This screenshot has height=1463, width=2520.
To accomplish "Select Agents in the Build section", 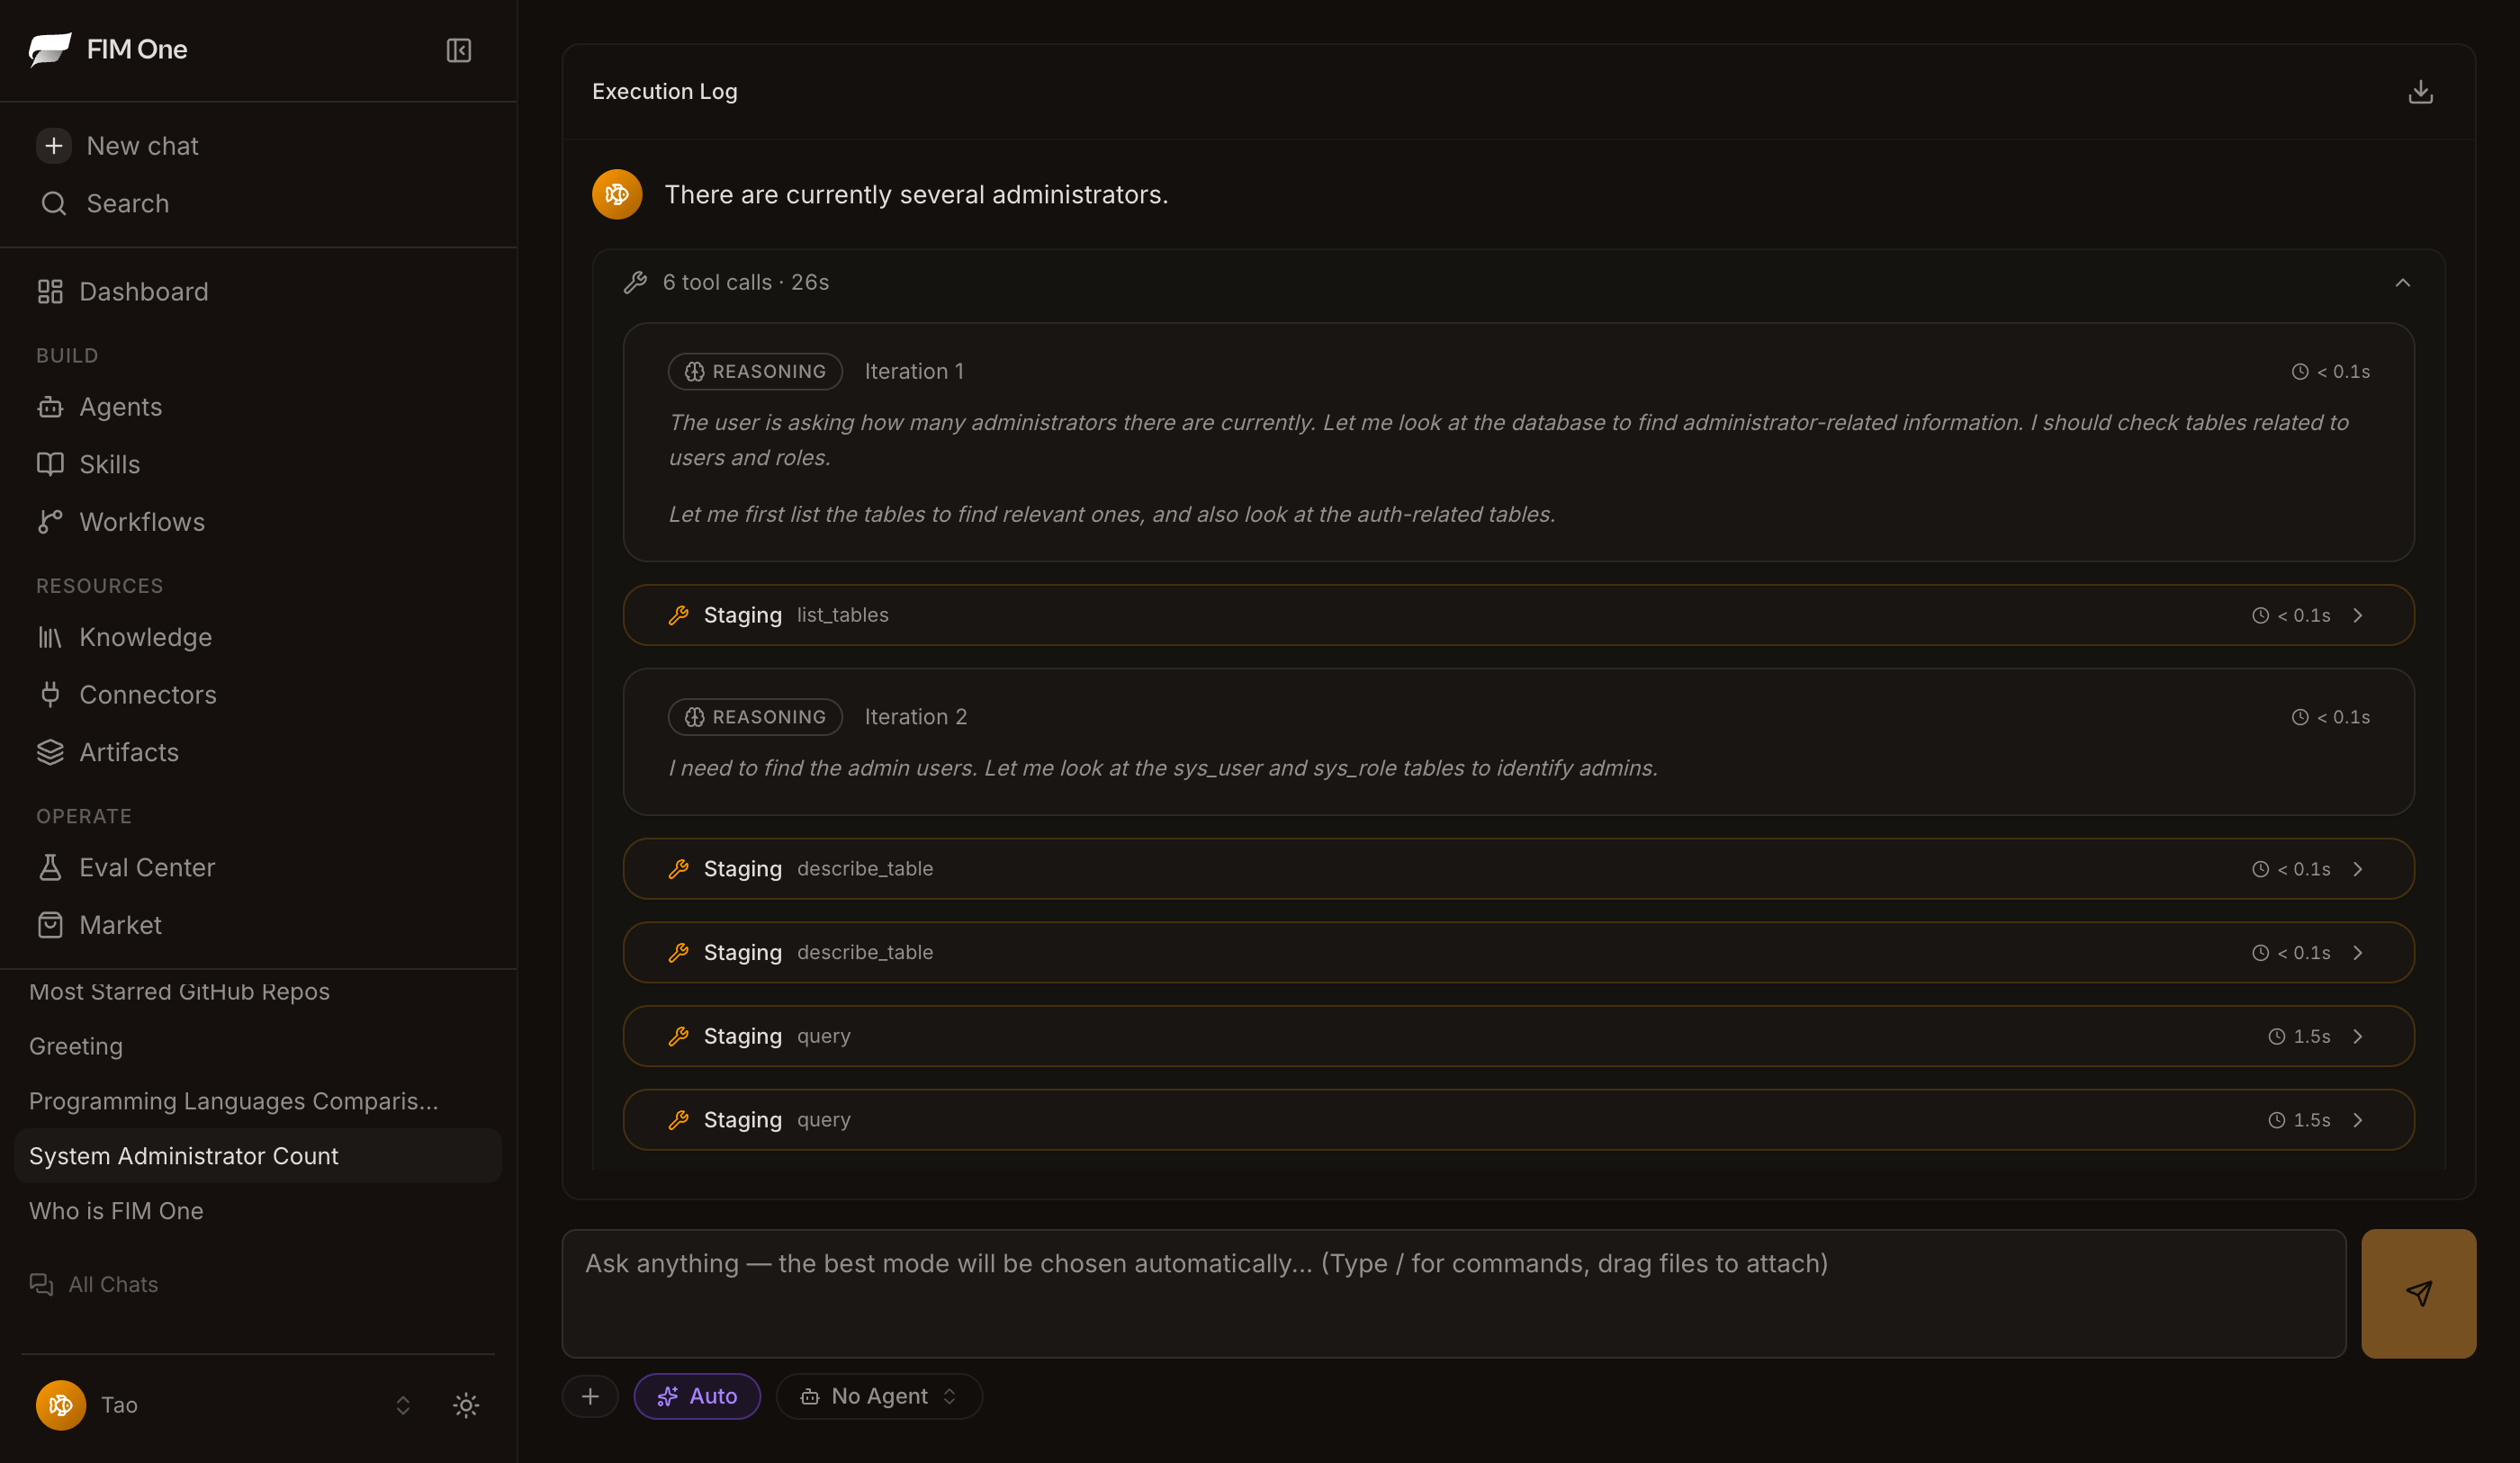I will [x=120, y=406].
